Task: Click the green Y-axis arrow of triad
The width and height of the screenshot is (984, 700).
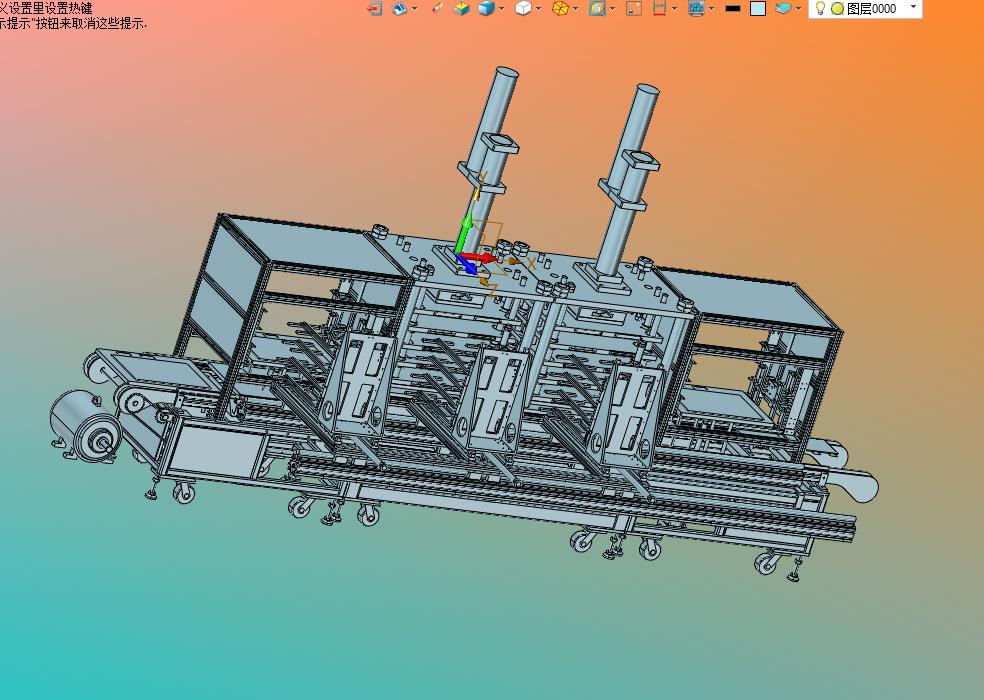Action: 465,233
